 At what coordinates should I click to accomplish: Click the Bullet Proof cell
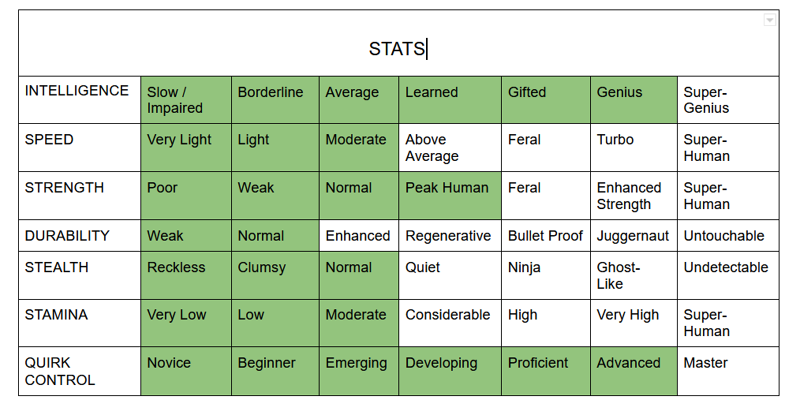pyautogui.click(x=545, y=236)
